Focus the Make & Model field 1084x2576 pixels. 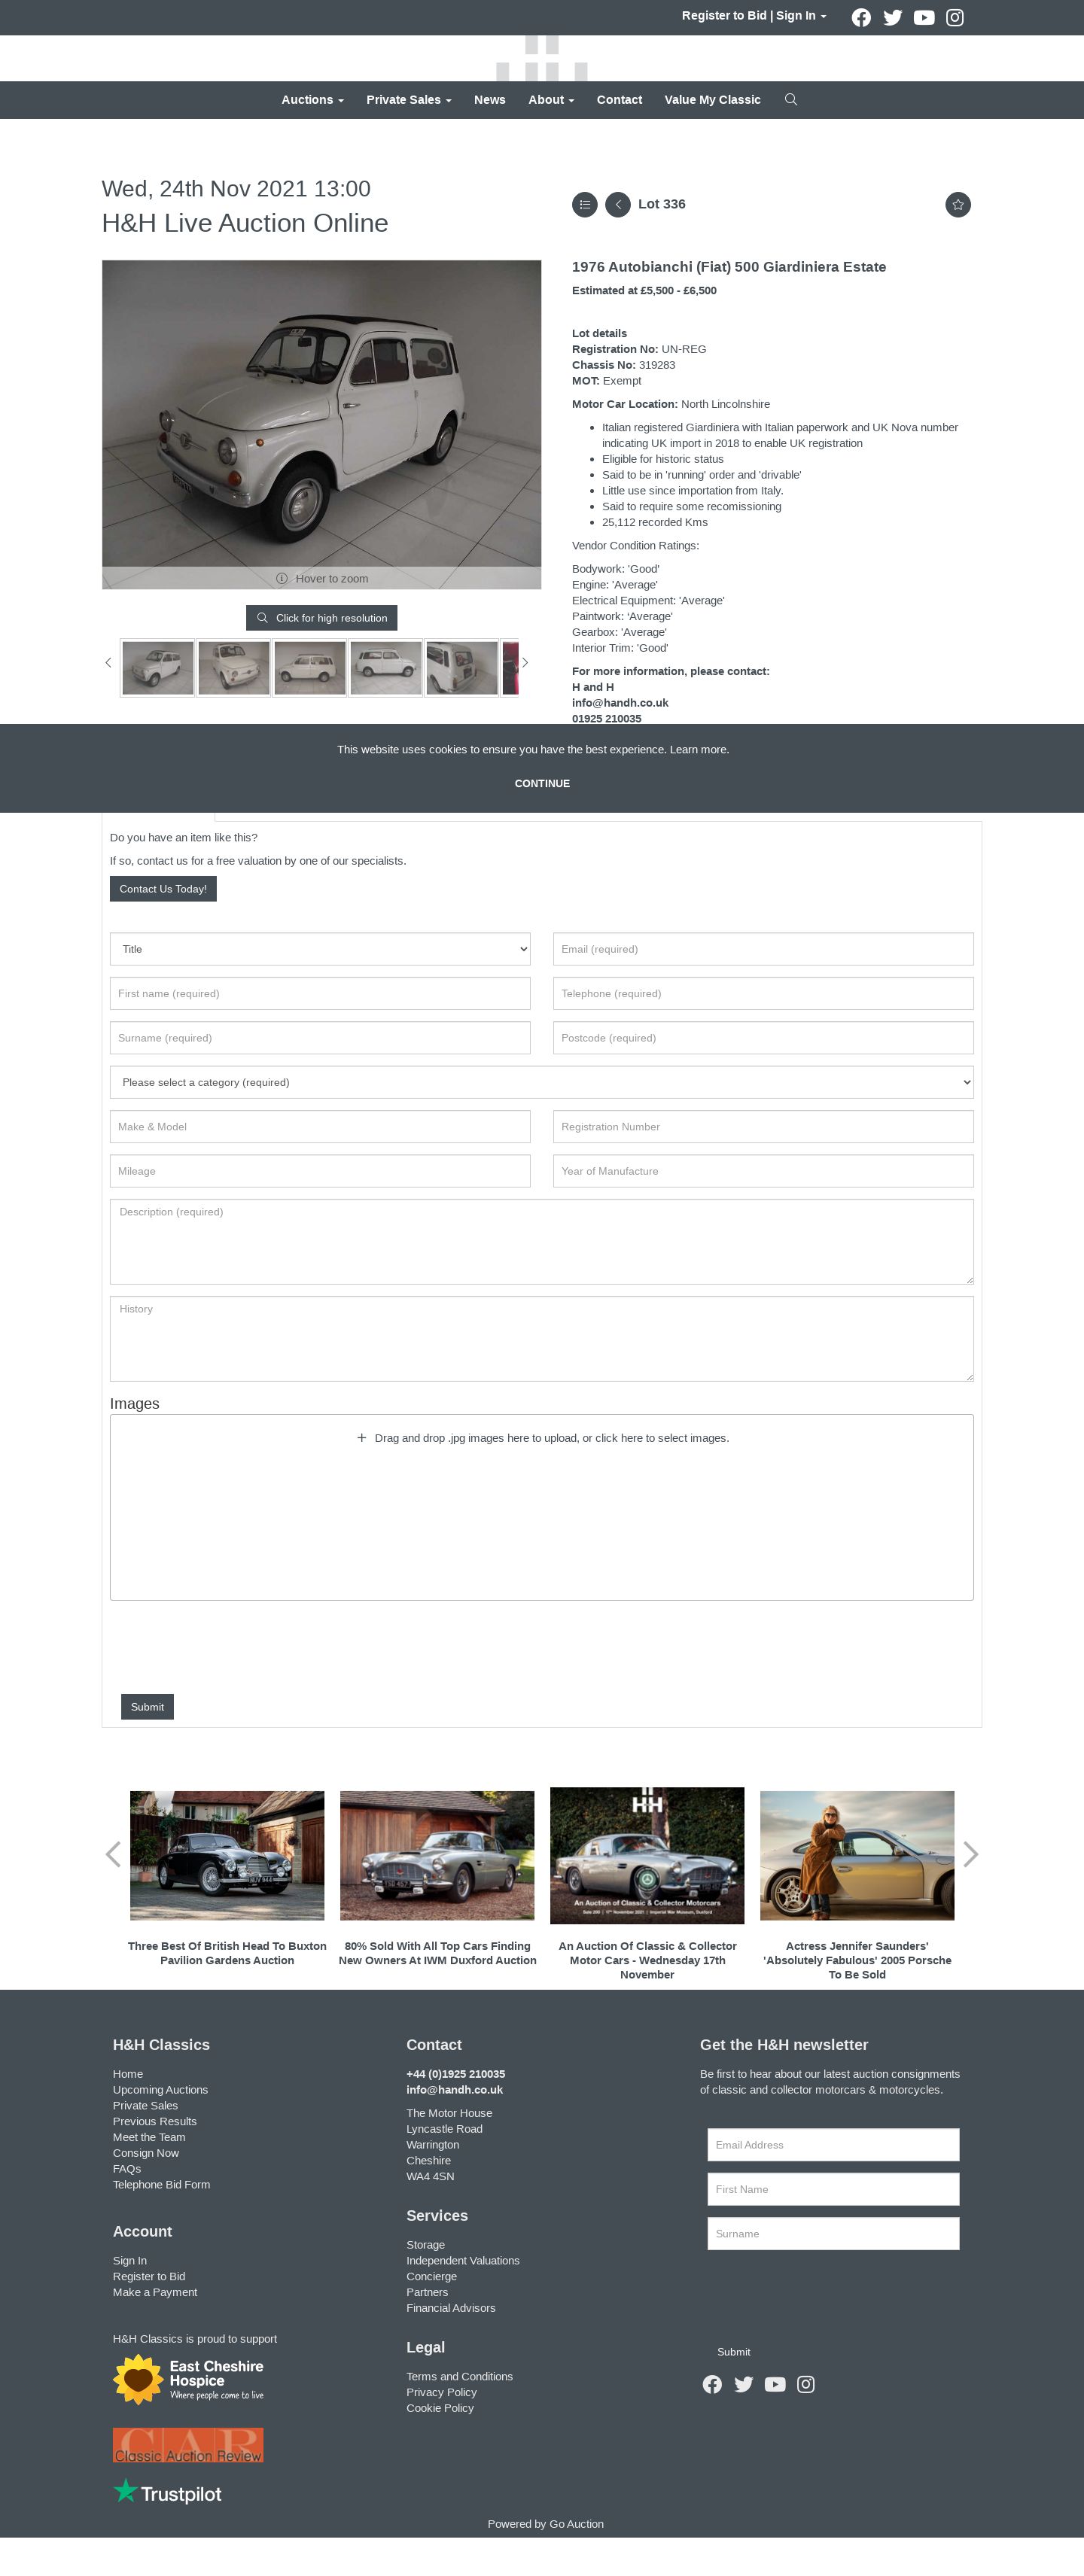pyautogui.click(x=320, y=1127)
